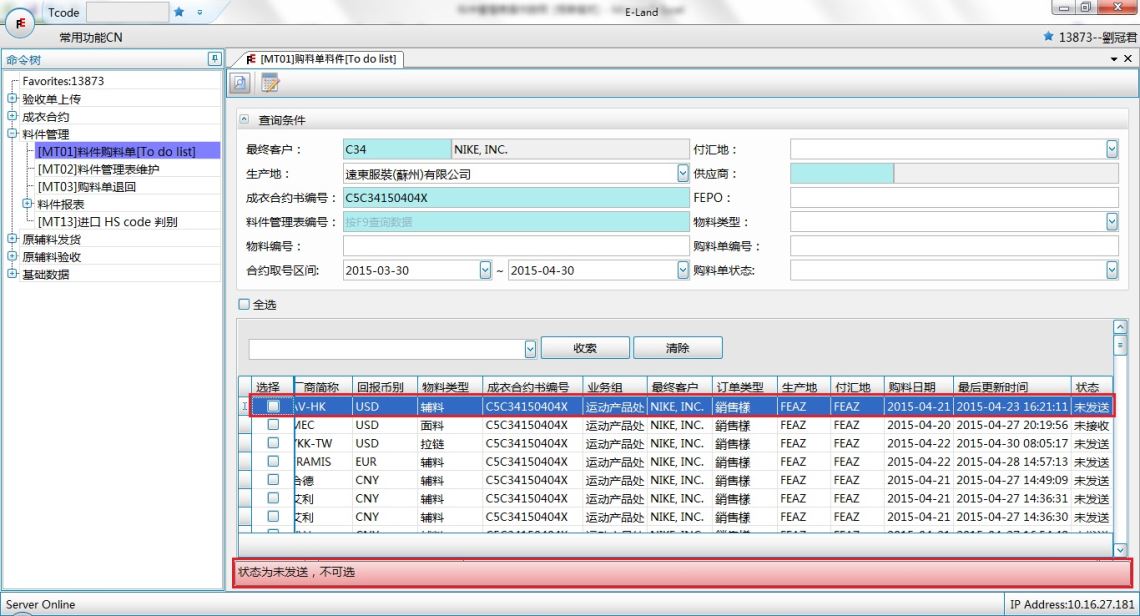Click the results grid vertical scrollbar down arrow
This screenshot has width=1140, height=616.
pos(1119,549)
